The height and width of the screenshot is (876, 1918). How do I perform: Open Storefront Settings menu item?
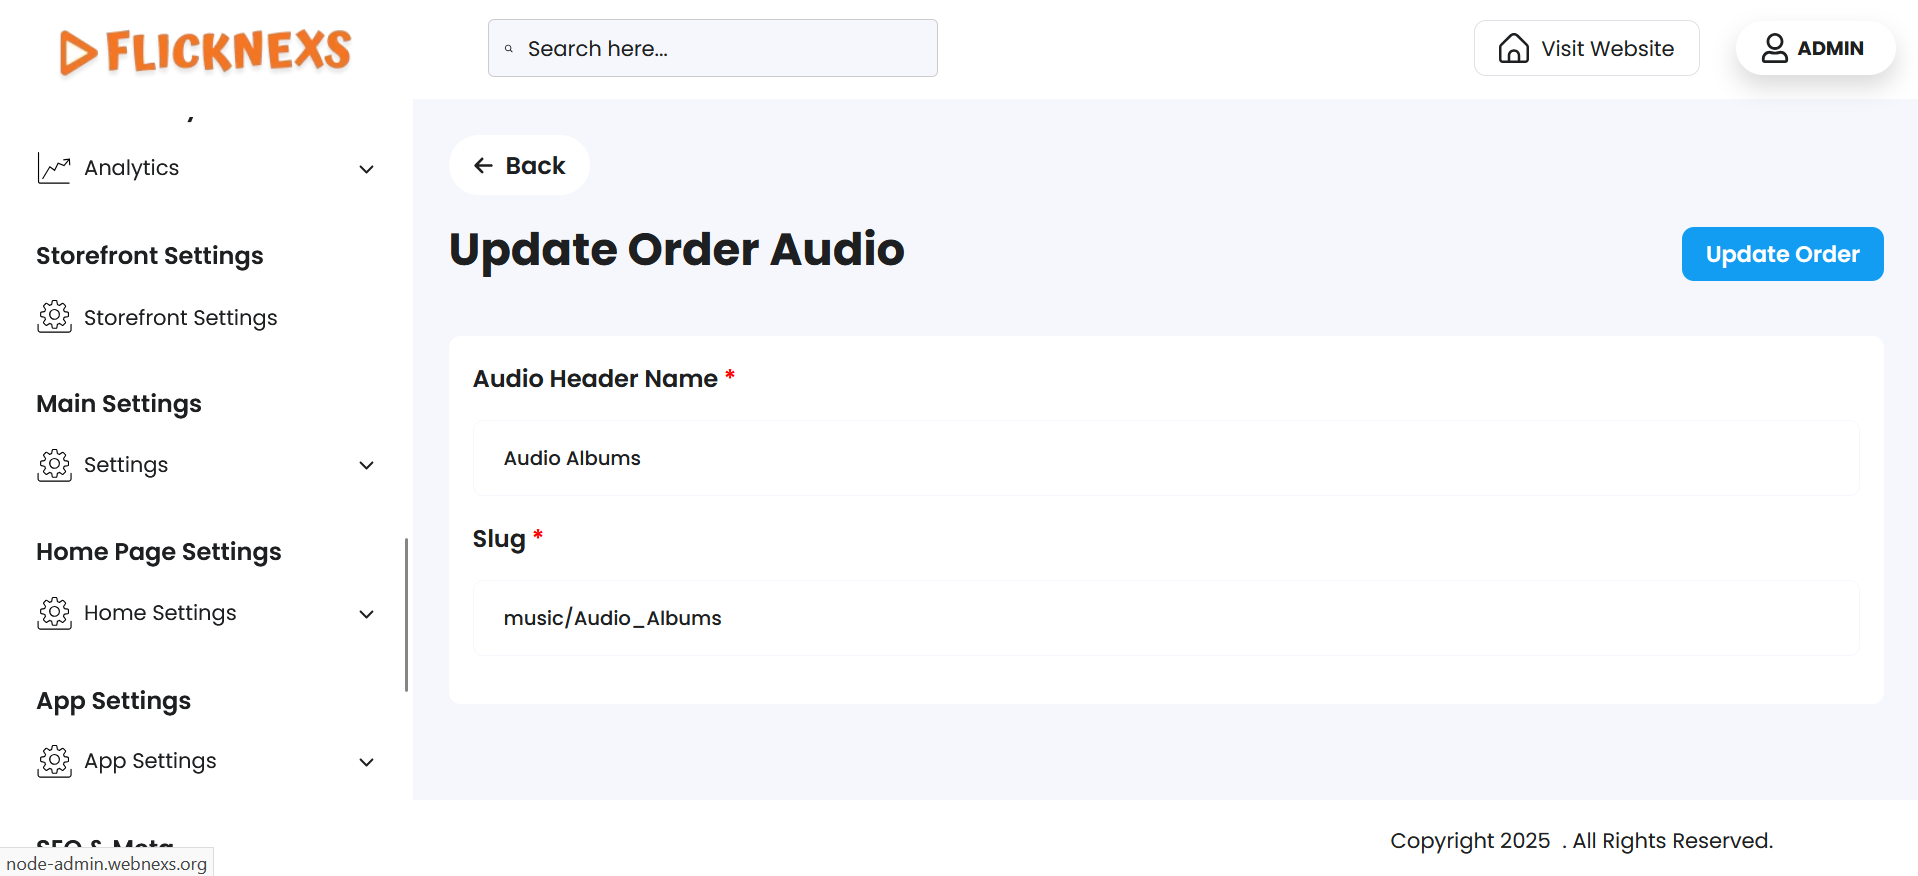(x=180, y=318)
